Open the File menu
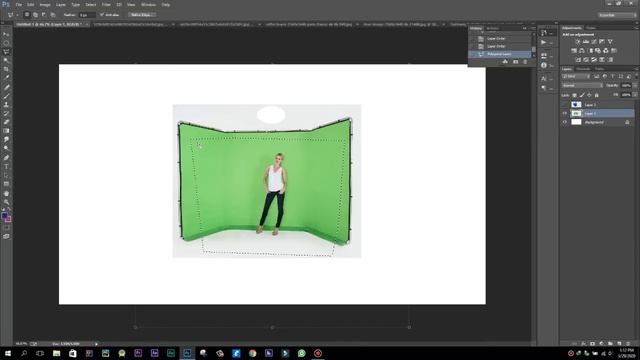The image size is (640, 360). click(x=18, y=4)
